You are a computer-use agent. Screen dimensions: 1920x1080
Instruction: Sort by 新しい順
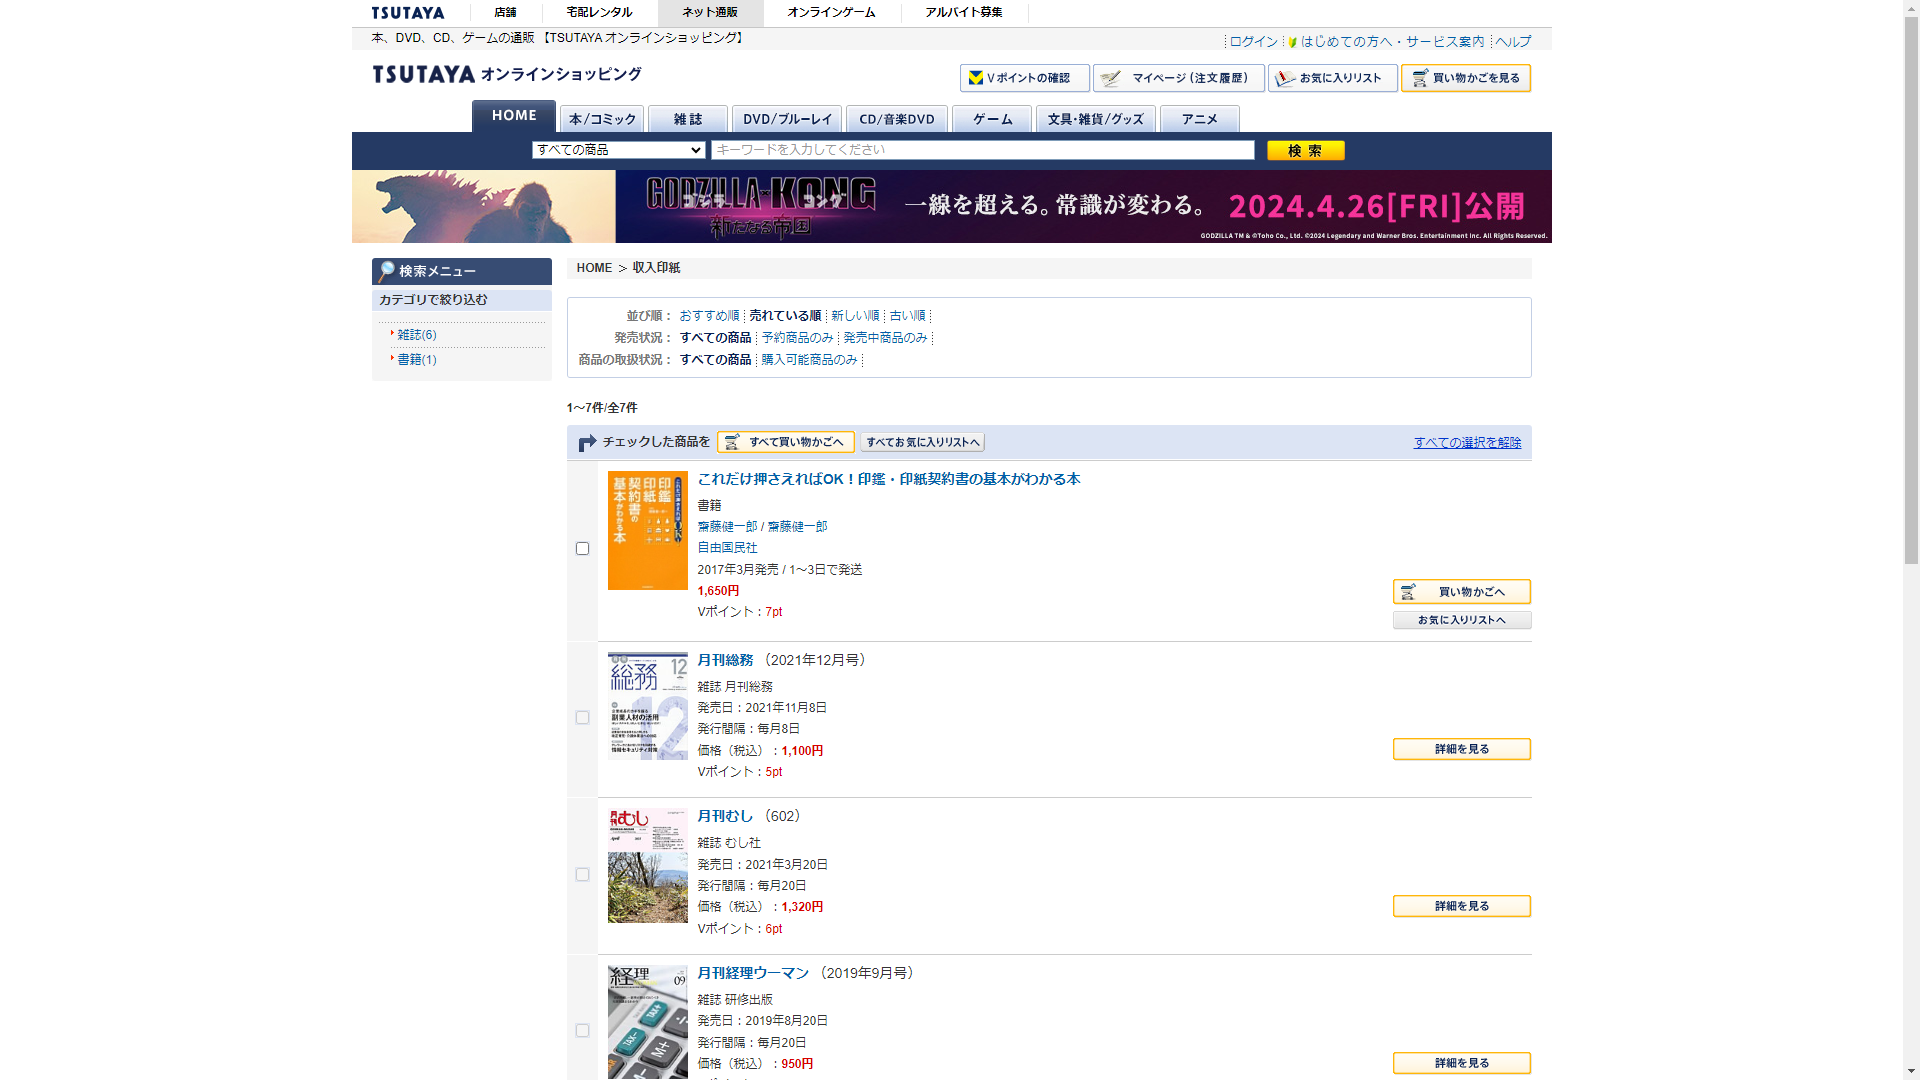pos(855,316)
